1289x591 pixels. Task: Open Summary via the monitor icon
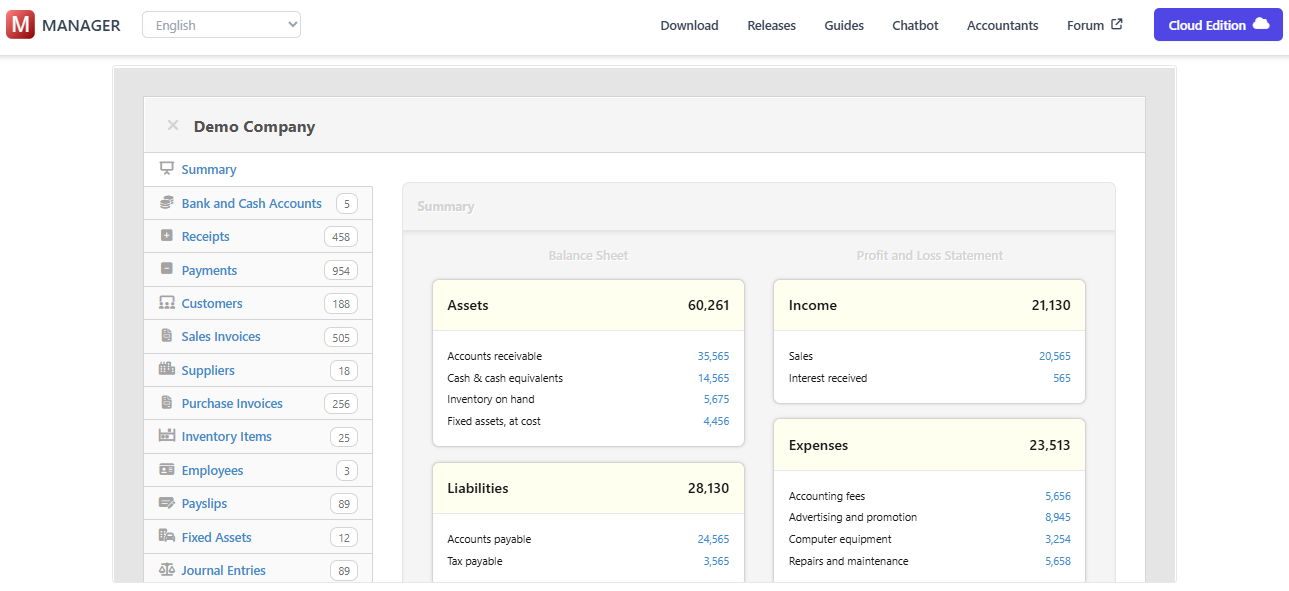pyautogui.click(x=165, y=169)
